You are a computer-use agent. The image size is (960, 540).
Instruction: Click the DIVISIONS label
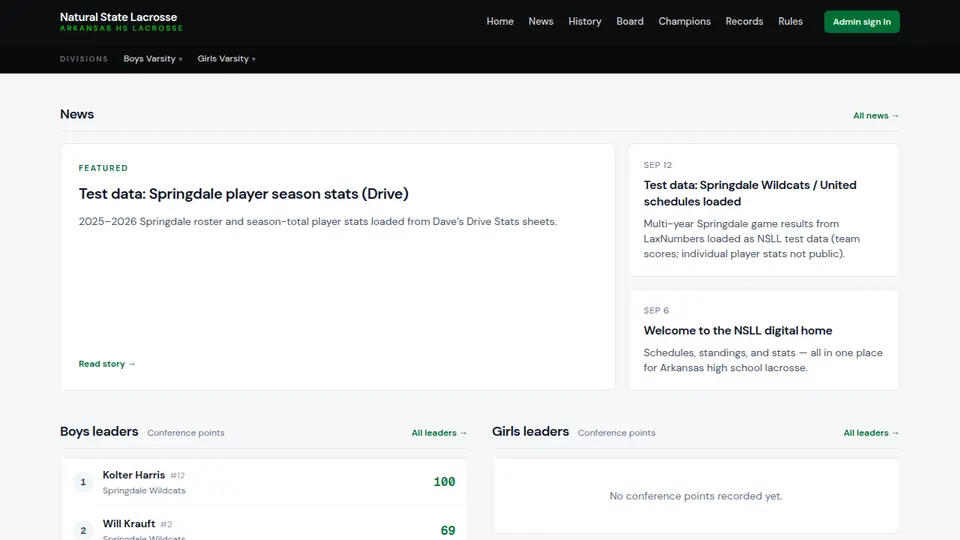click(84, 59)
